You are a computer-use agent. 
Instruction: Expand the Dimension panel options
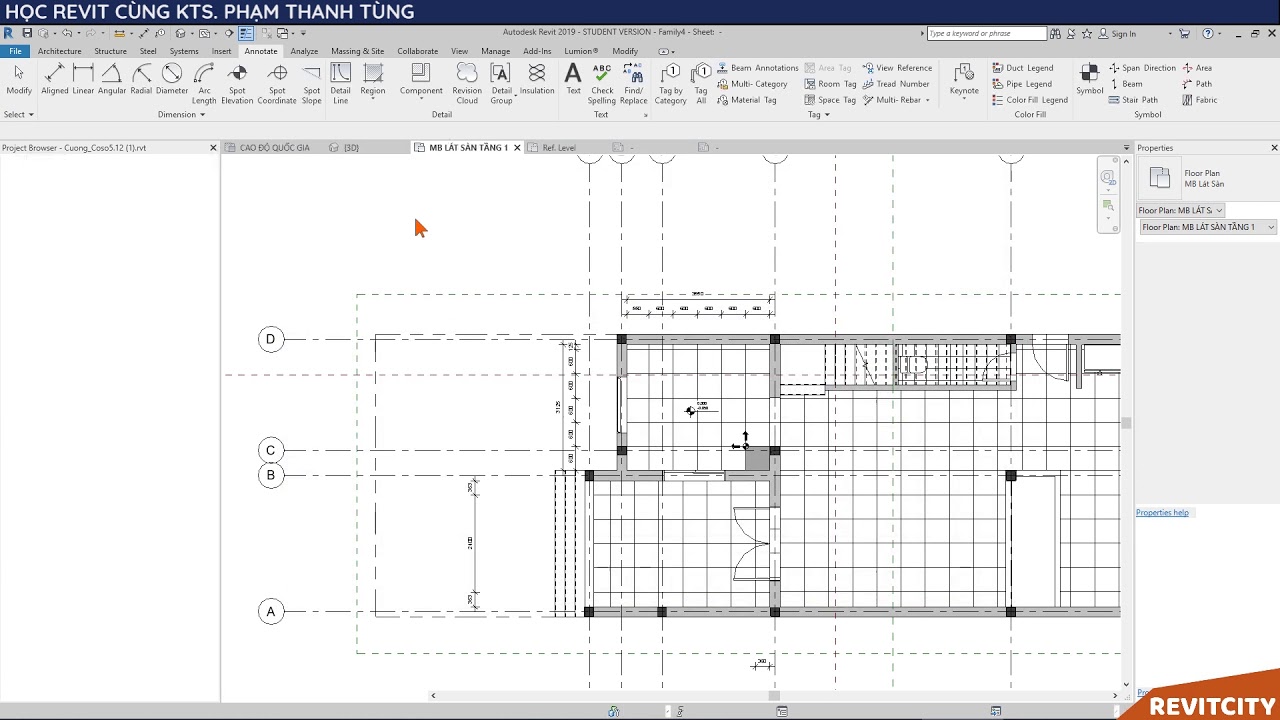click(181, 114)
